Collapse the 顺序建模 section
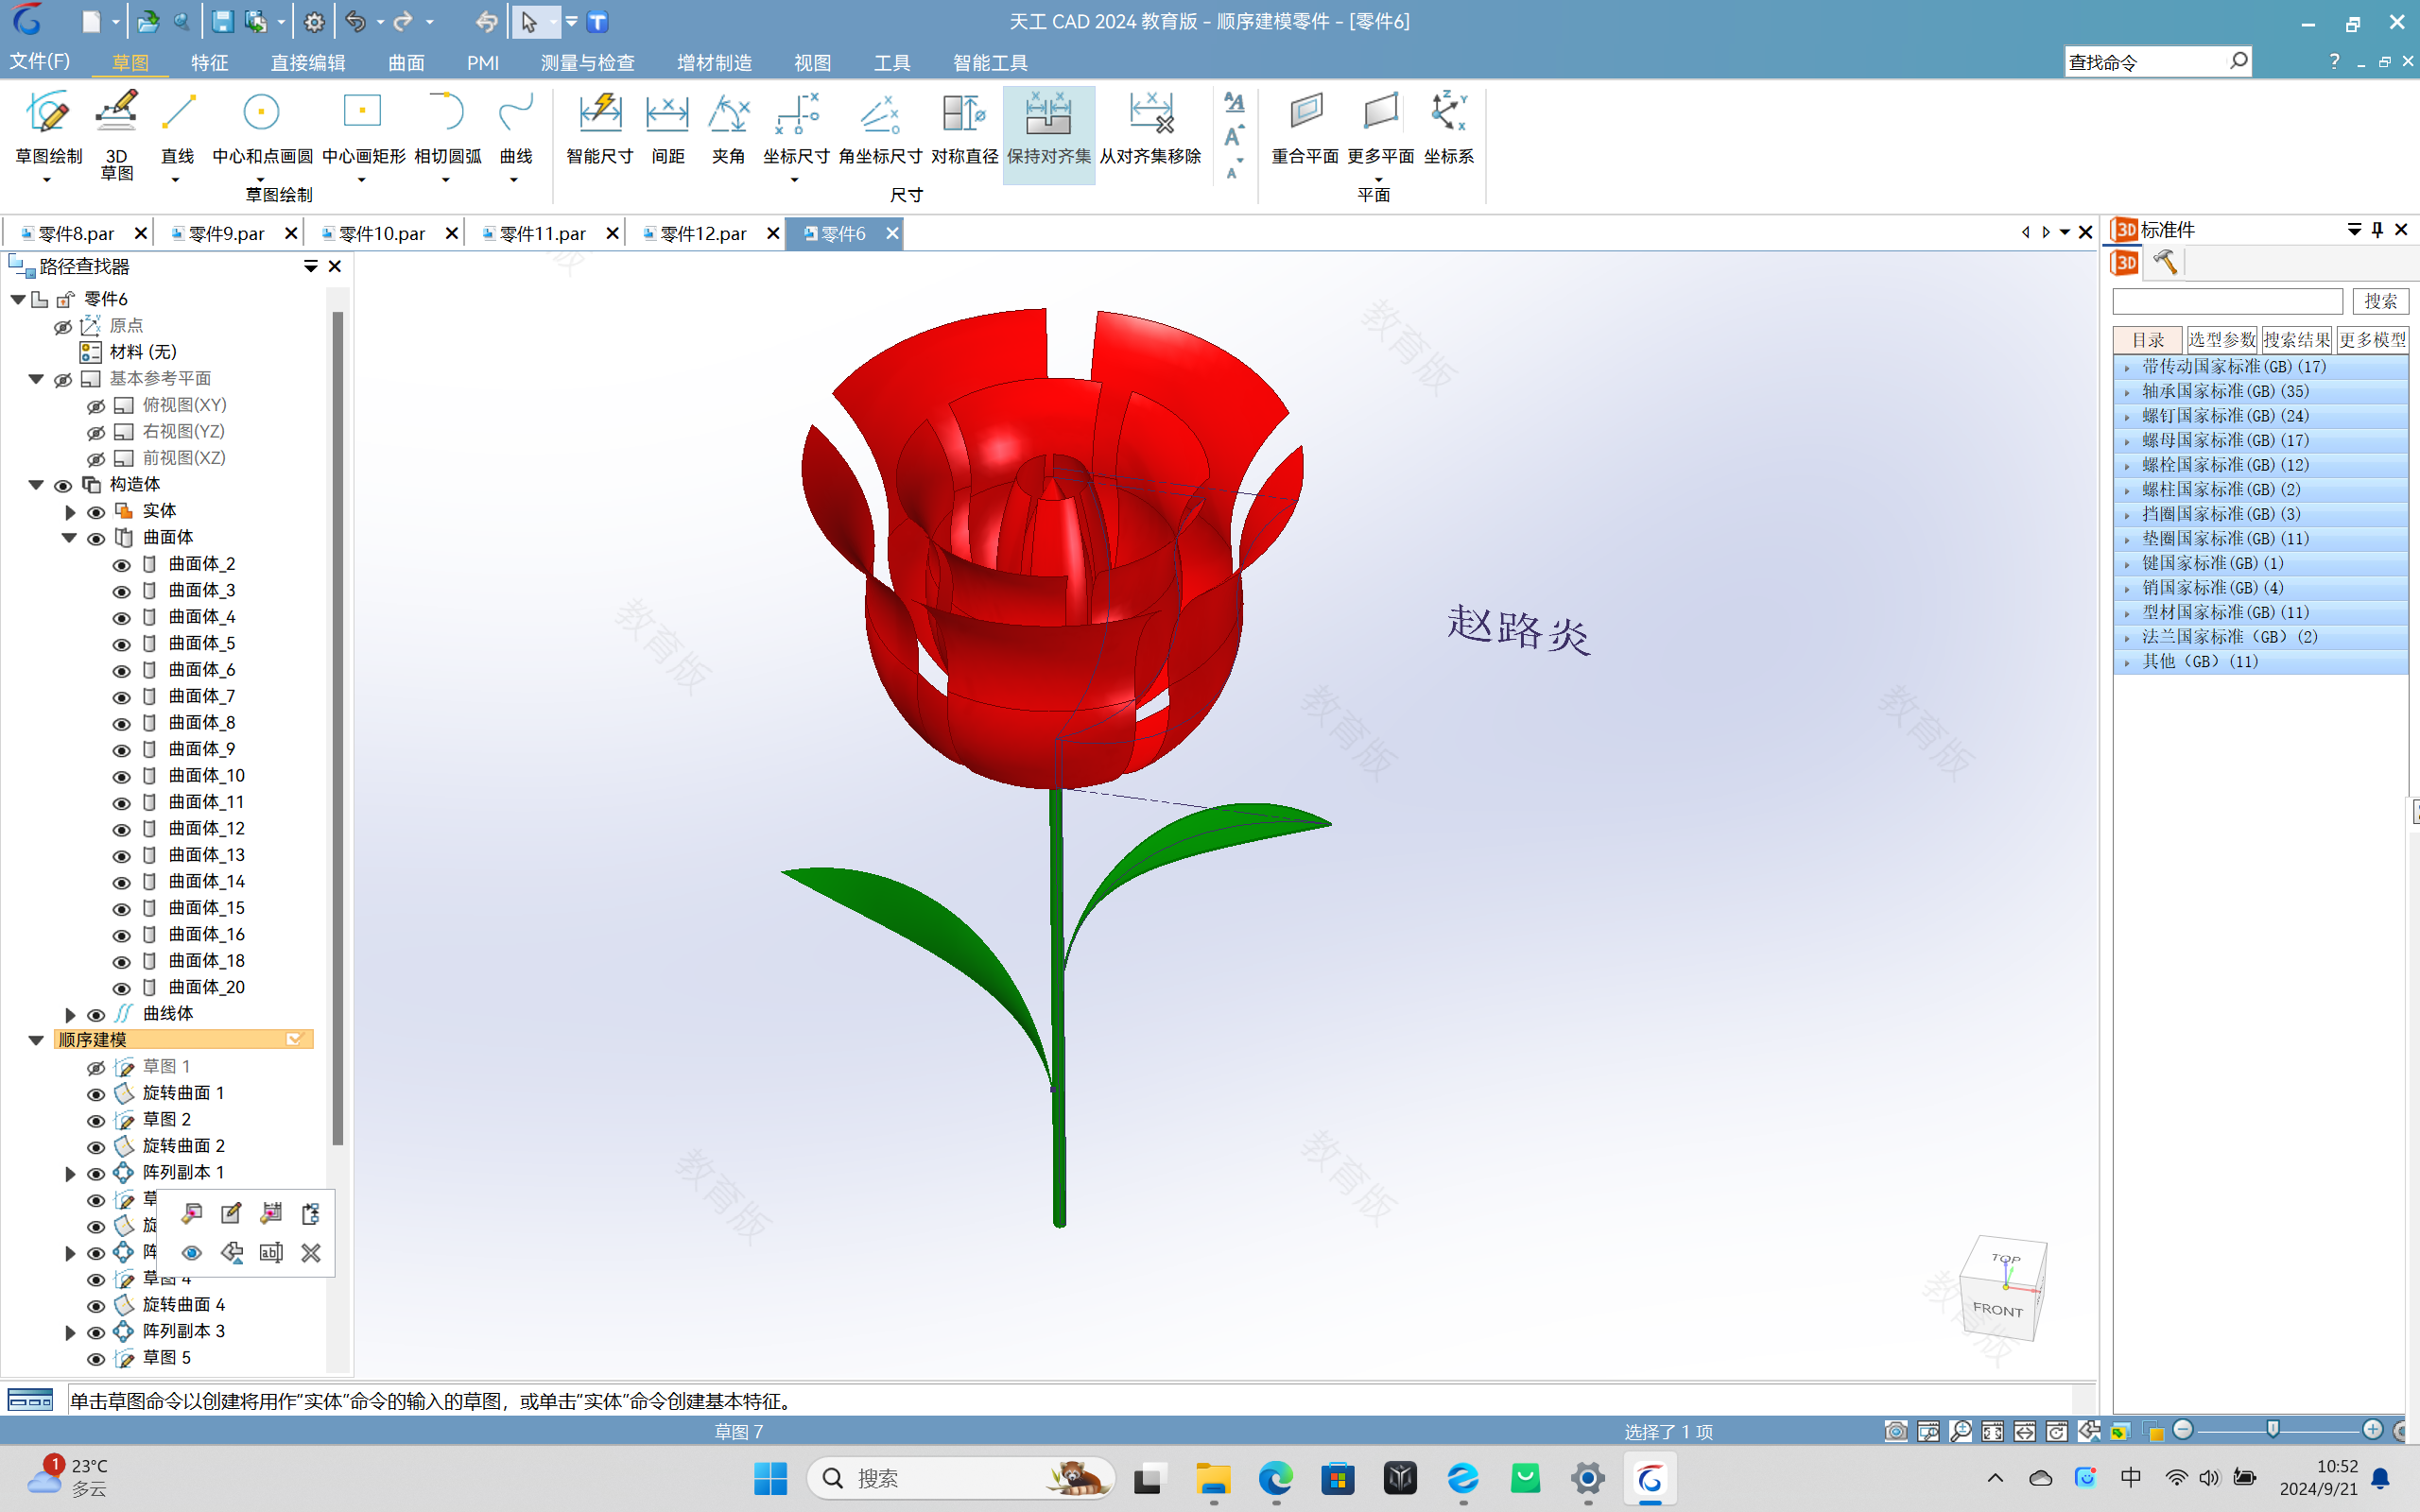The width and height of the screenshot is (2420, 1512). (36, 1040)
